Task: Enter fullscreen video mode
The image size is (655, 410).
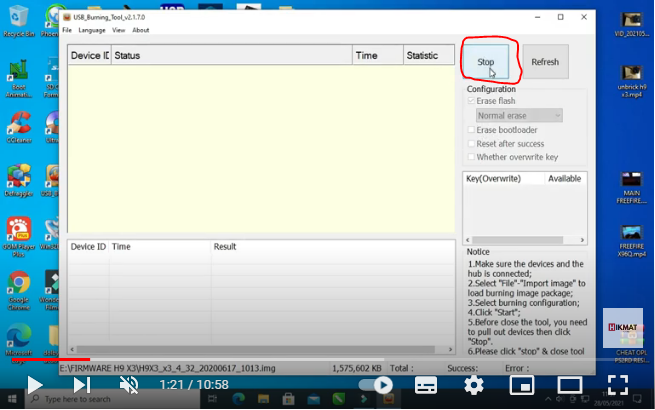Action: point(617,385)
